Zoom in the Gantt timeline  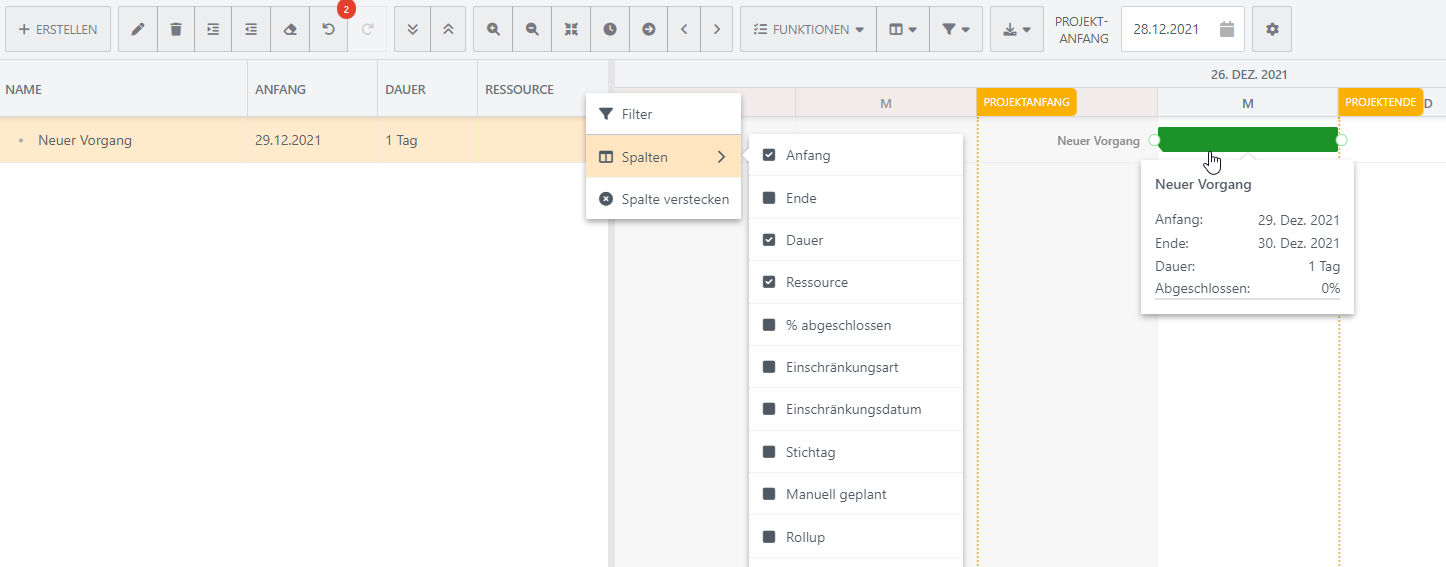493,29
